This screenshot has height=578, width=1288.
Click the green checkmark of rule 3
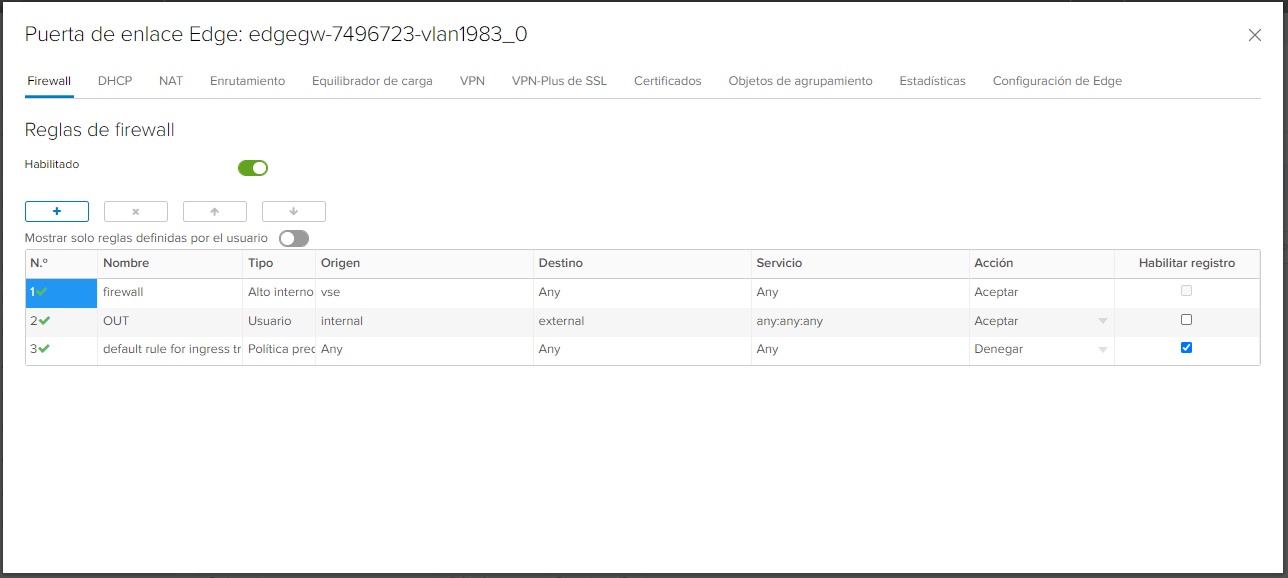click(x=44, y=349)
